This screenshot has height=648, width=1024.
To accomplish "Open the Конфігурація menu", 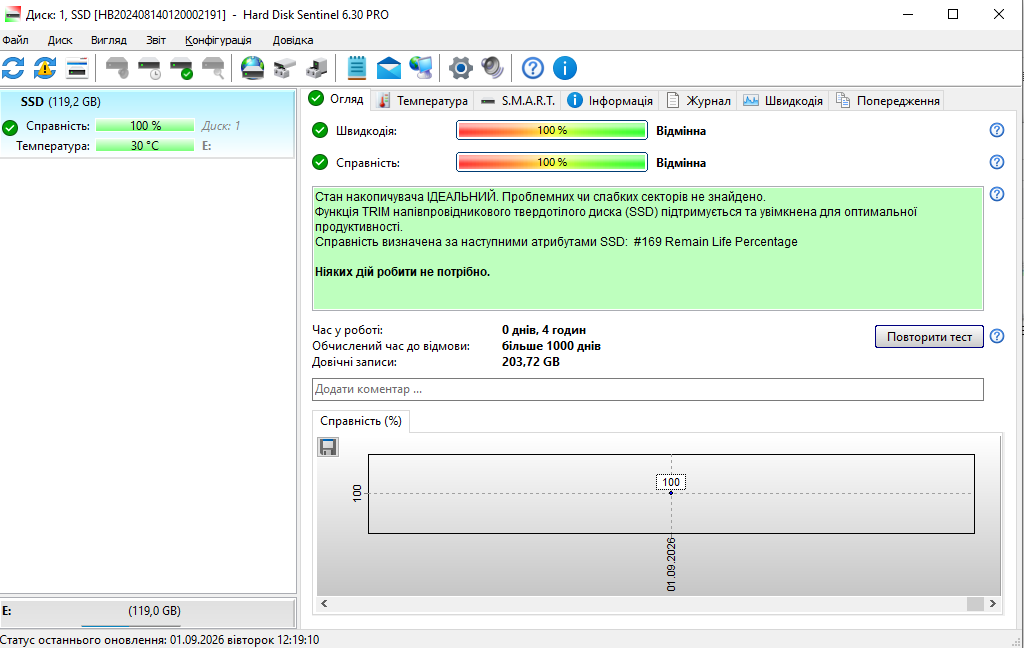I will click(218, 40).
